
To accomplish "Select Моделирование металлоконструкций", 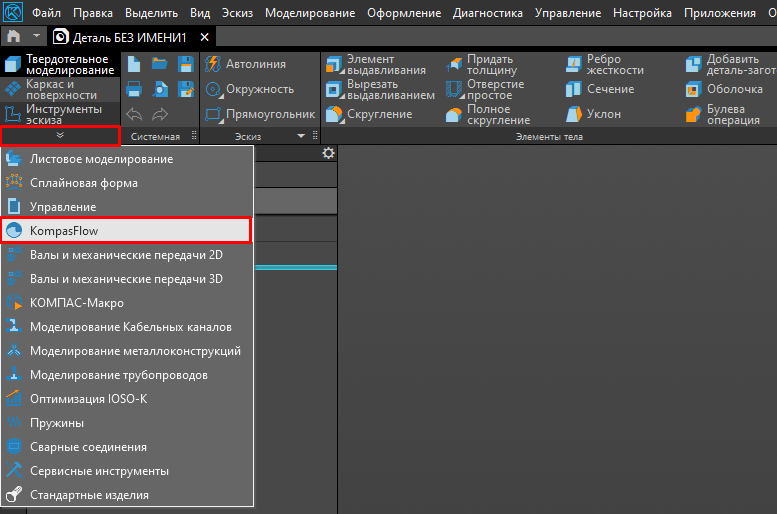I will tap(127, 351).
